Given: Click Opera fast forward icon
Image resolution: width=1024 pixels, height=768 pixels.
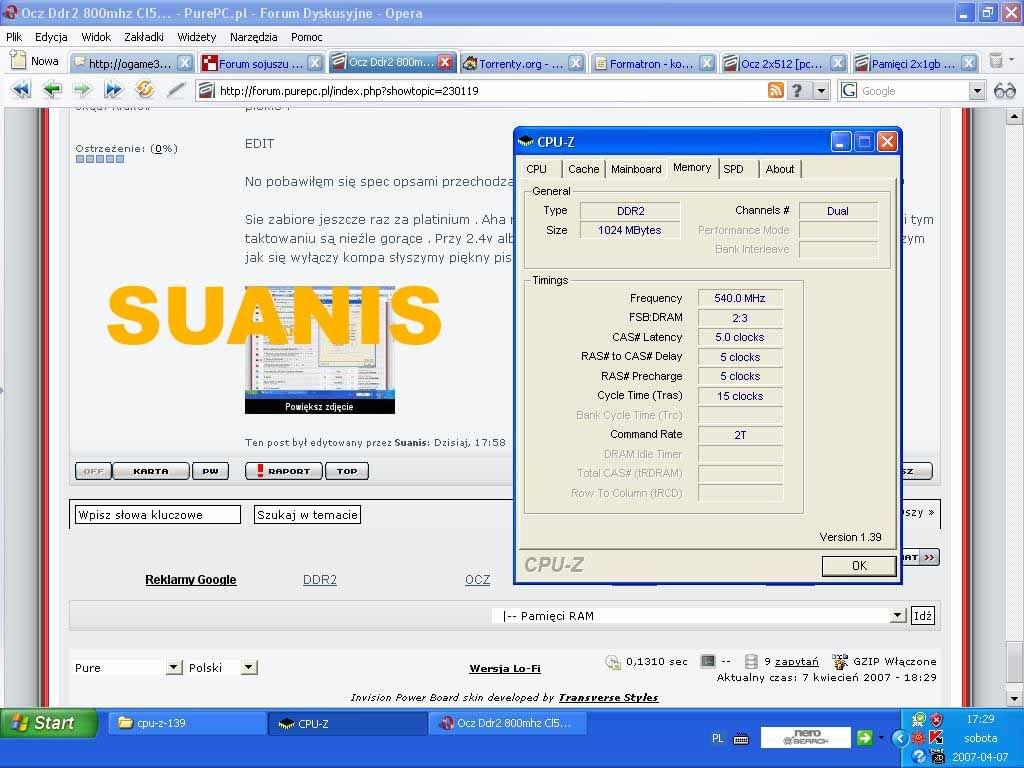Looking at the screenshot, I should tap(113, 89).
